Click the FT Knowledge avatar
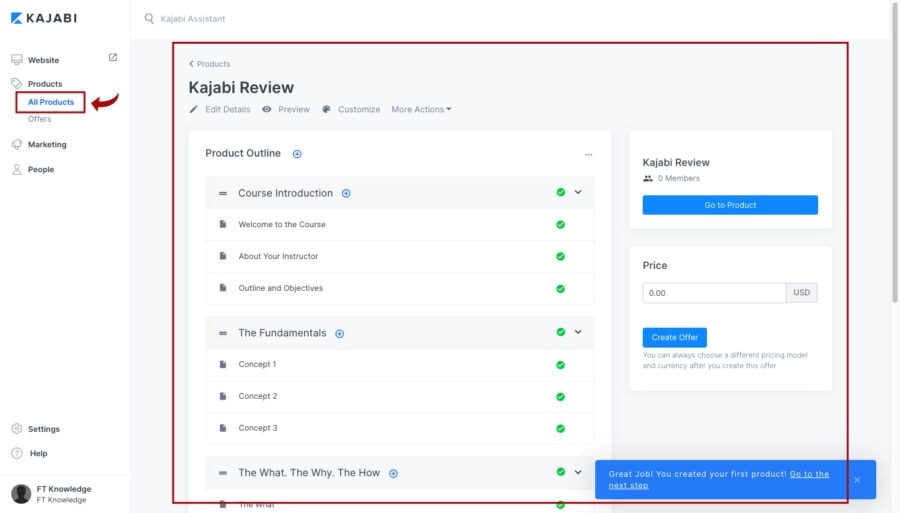Viewport: 900px width, 513px height. click(x=21, y=493)
